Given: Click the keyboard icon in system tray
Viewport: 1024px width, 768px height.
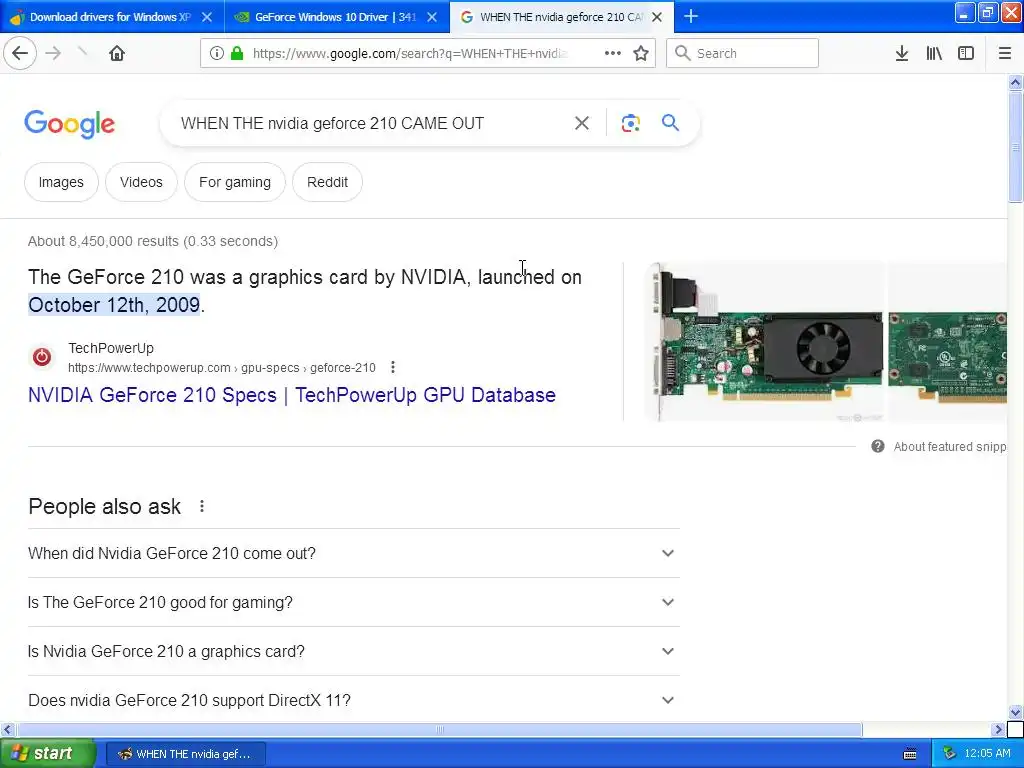Looking at the screenshot, I should coord(910,754).
